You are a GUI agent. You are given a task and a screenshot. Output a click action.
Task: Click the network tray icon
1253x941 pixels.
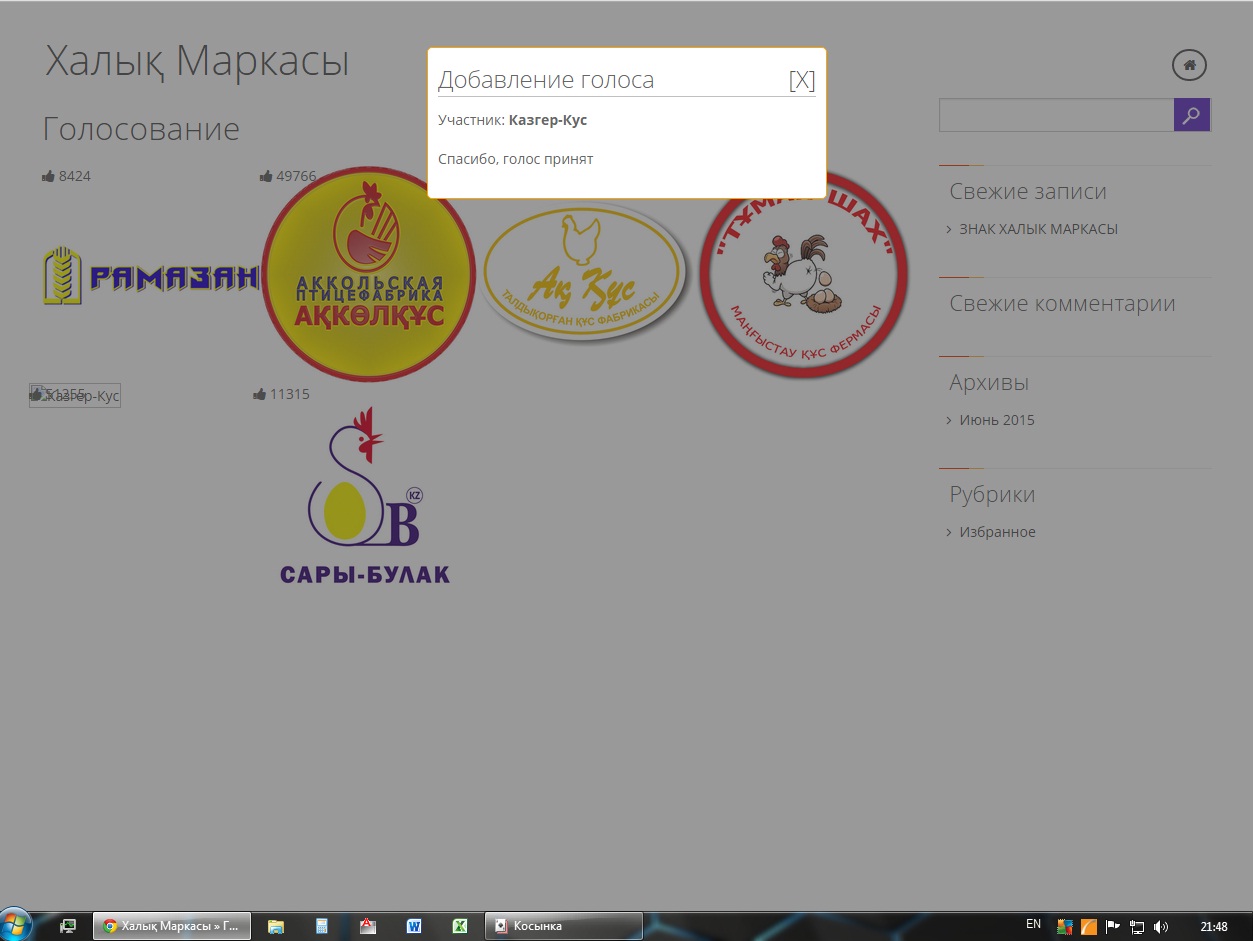1136,927
